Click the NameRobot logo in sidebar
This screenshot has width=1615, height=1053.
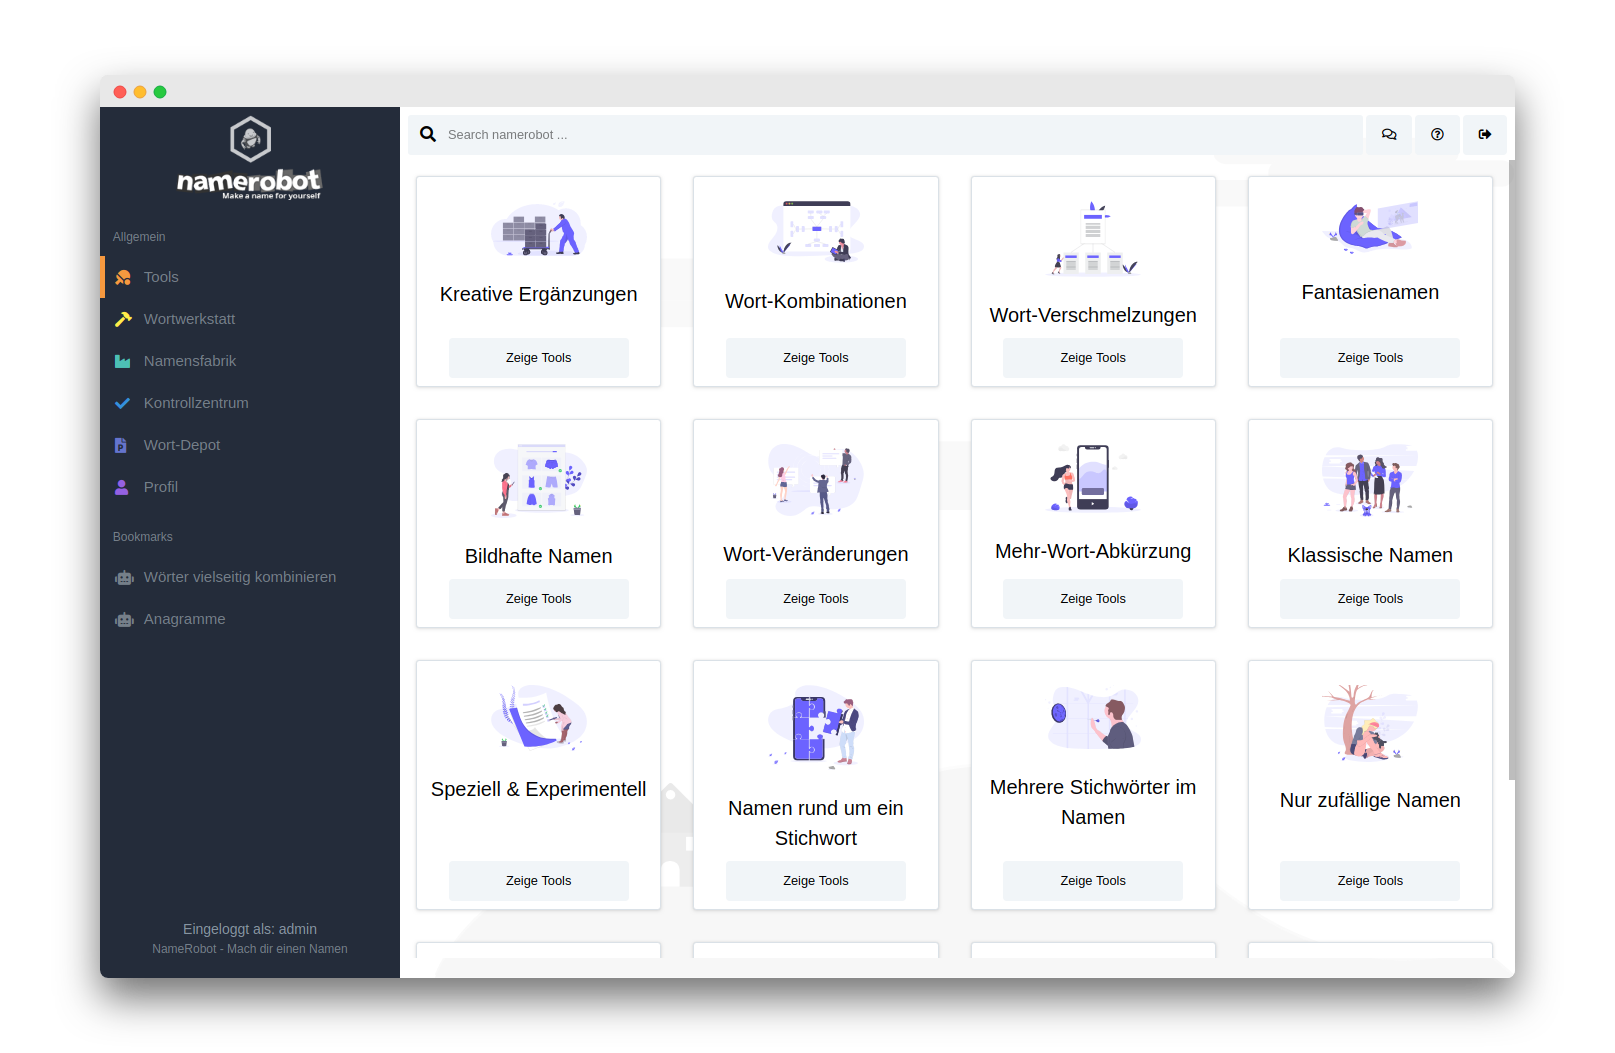250,158
